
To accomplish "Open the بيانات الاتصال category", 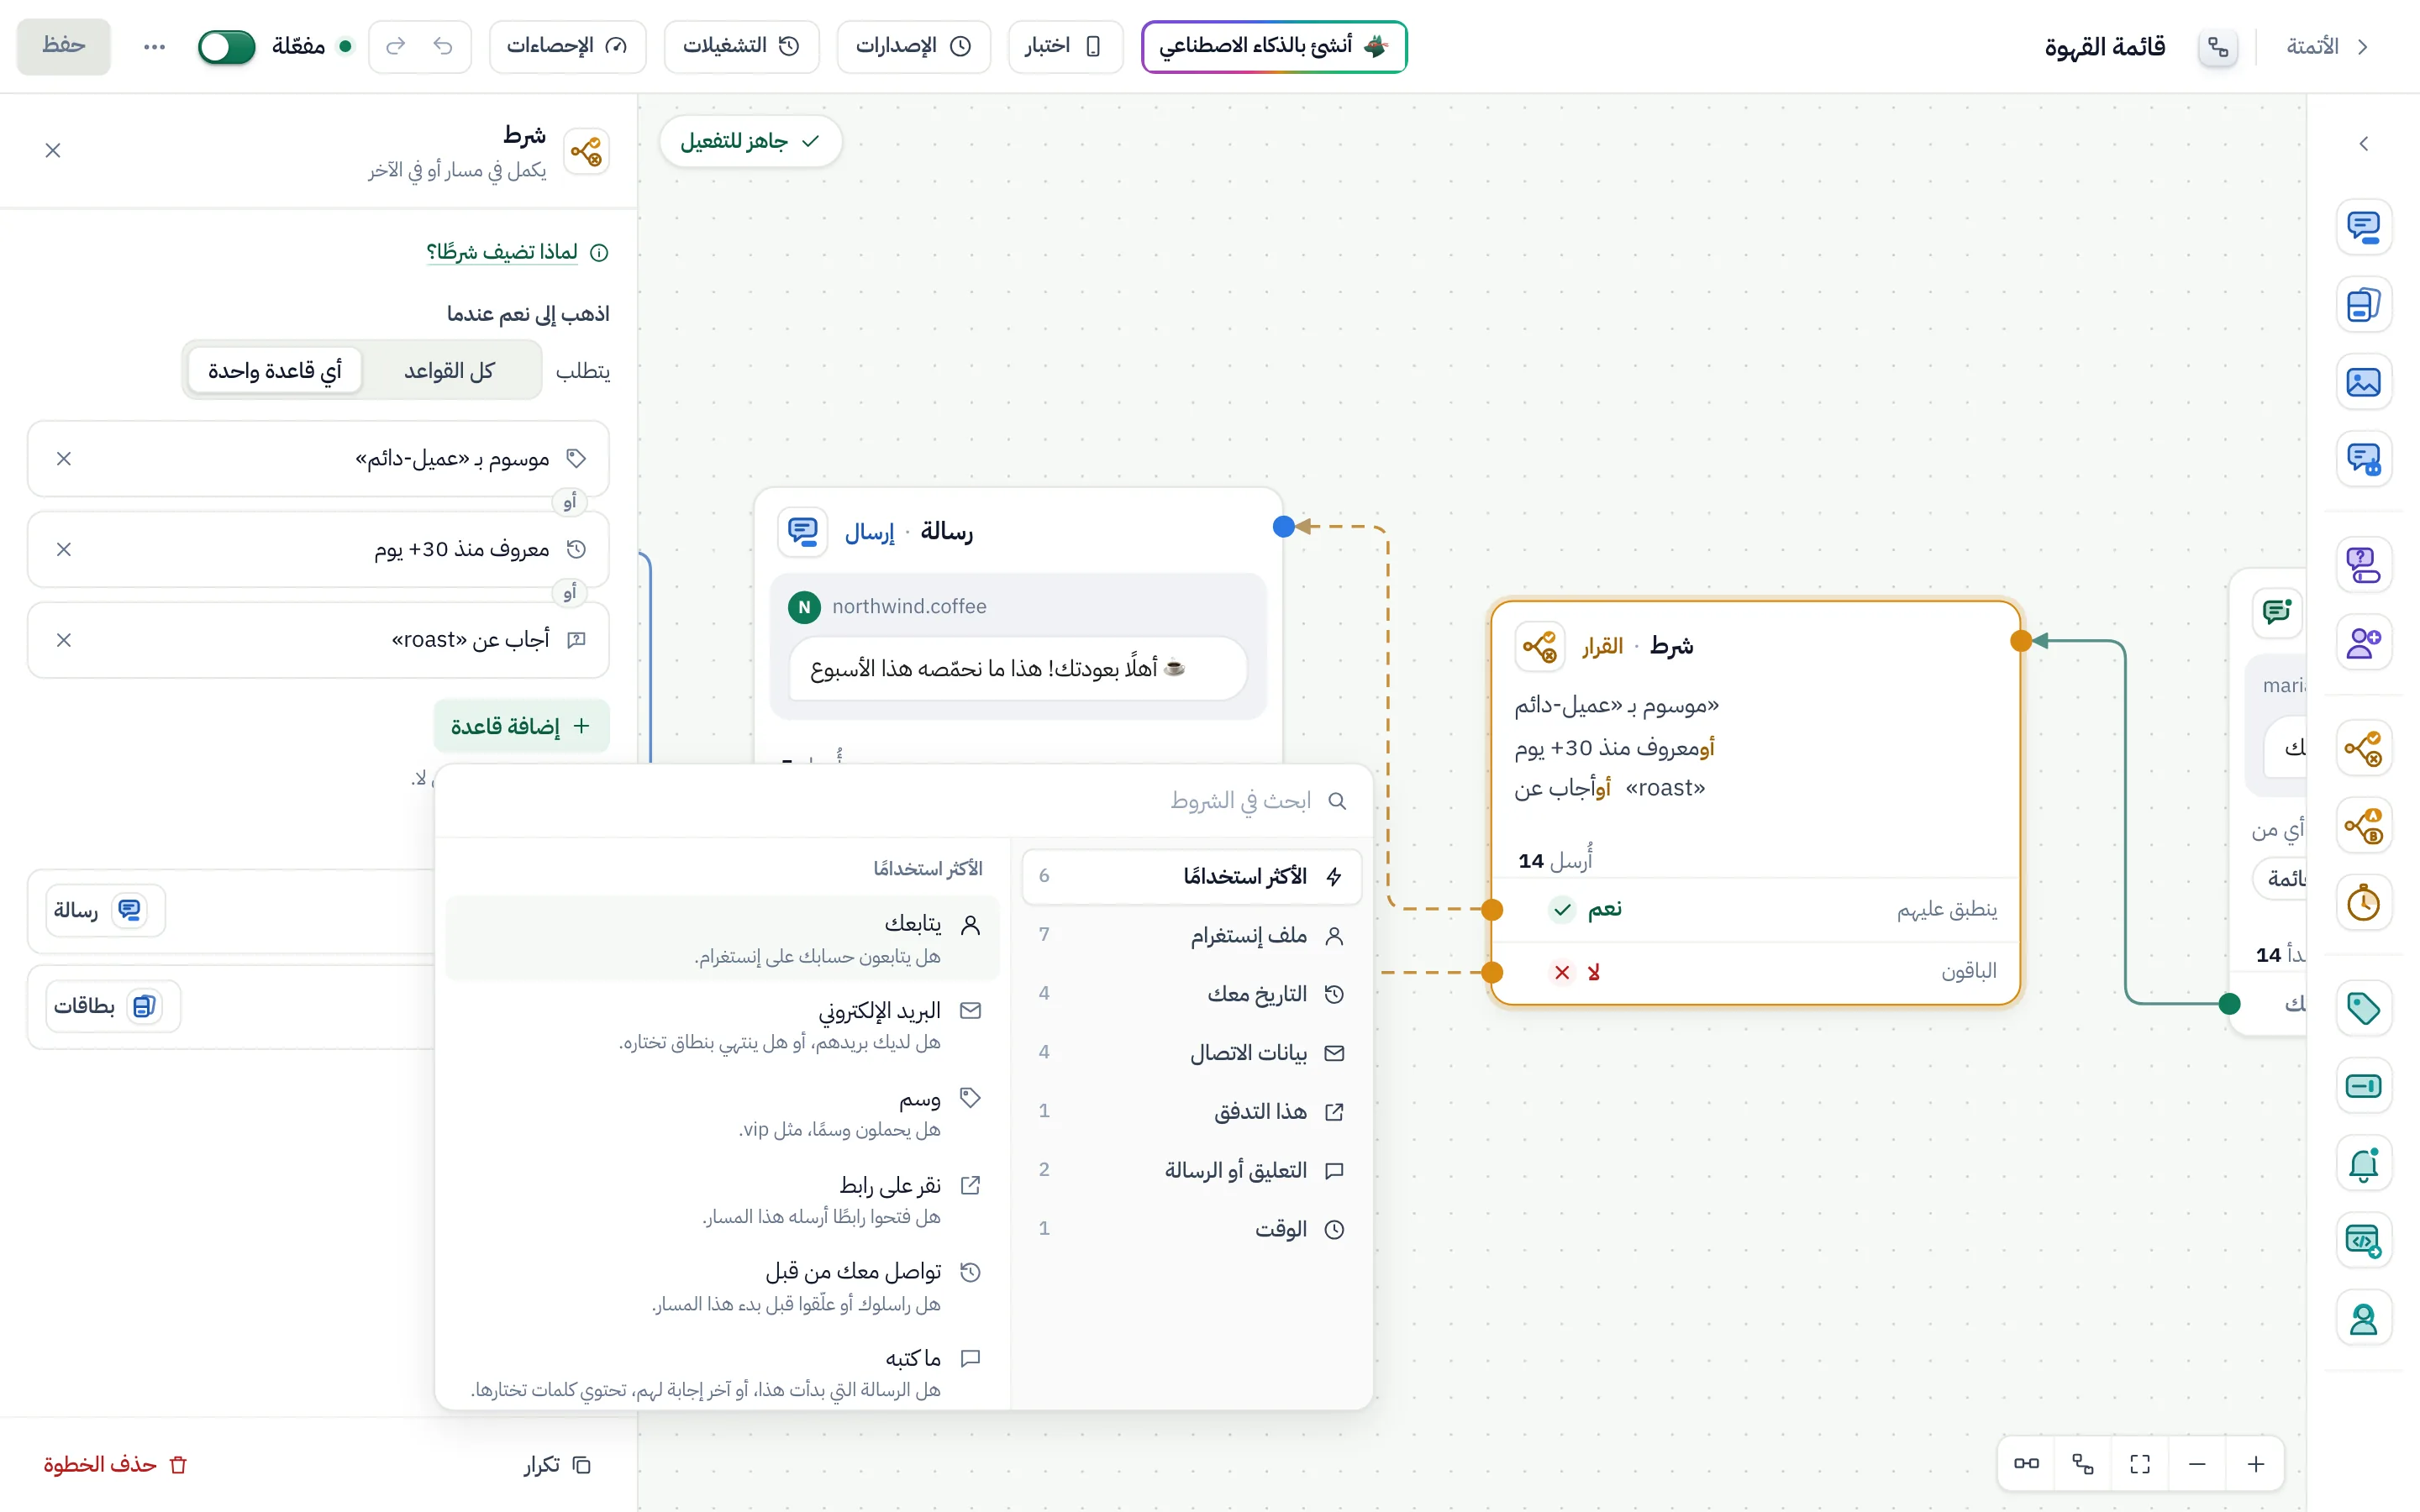I will [1192, 1052].
